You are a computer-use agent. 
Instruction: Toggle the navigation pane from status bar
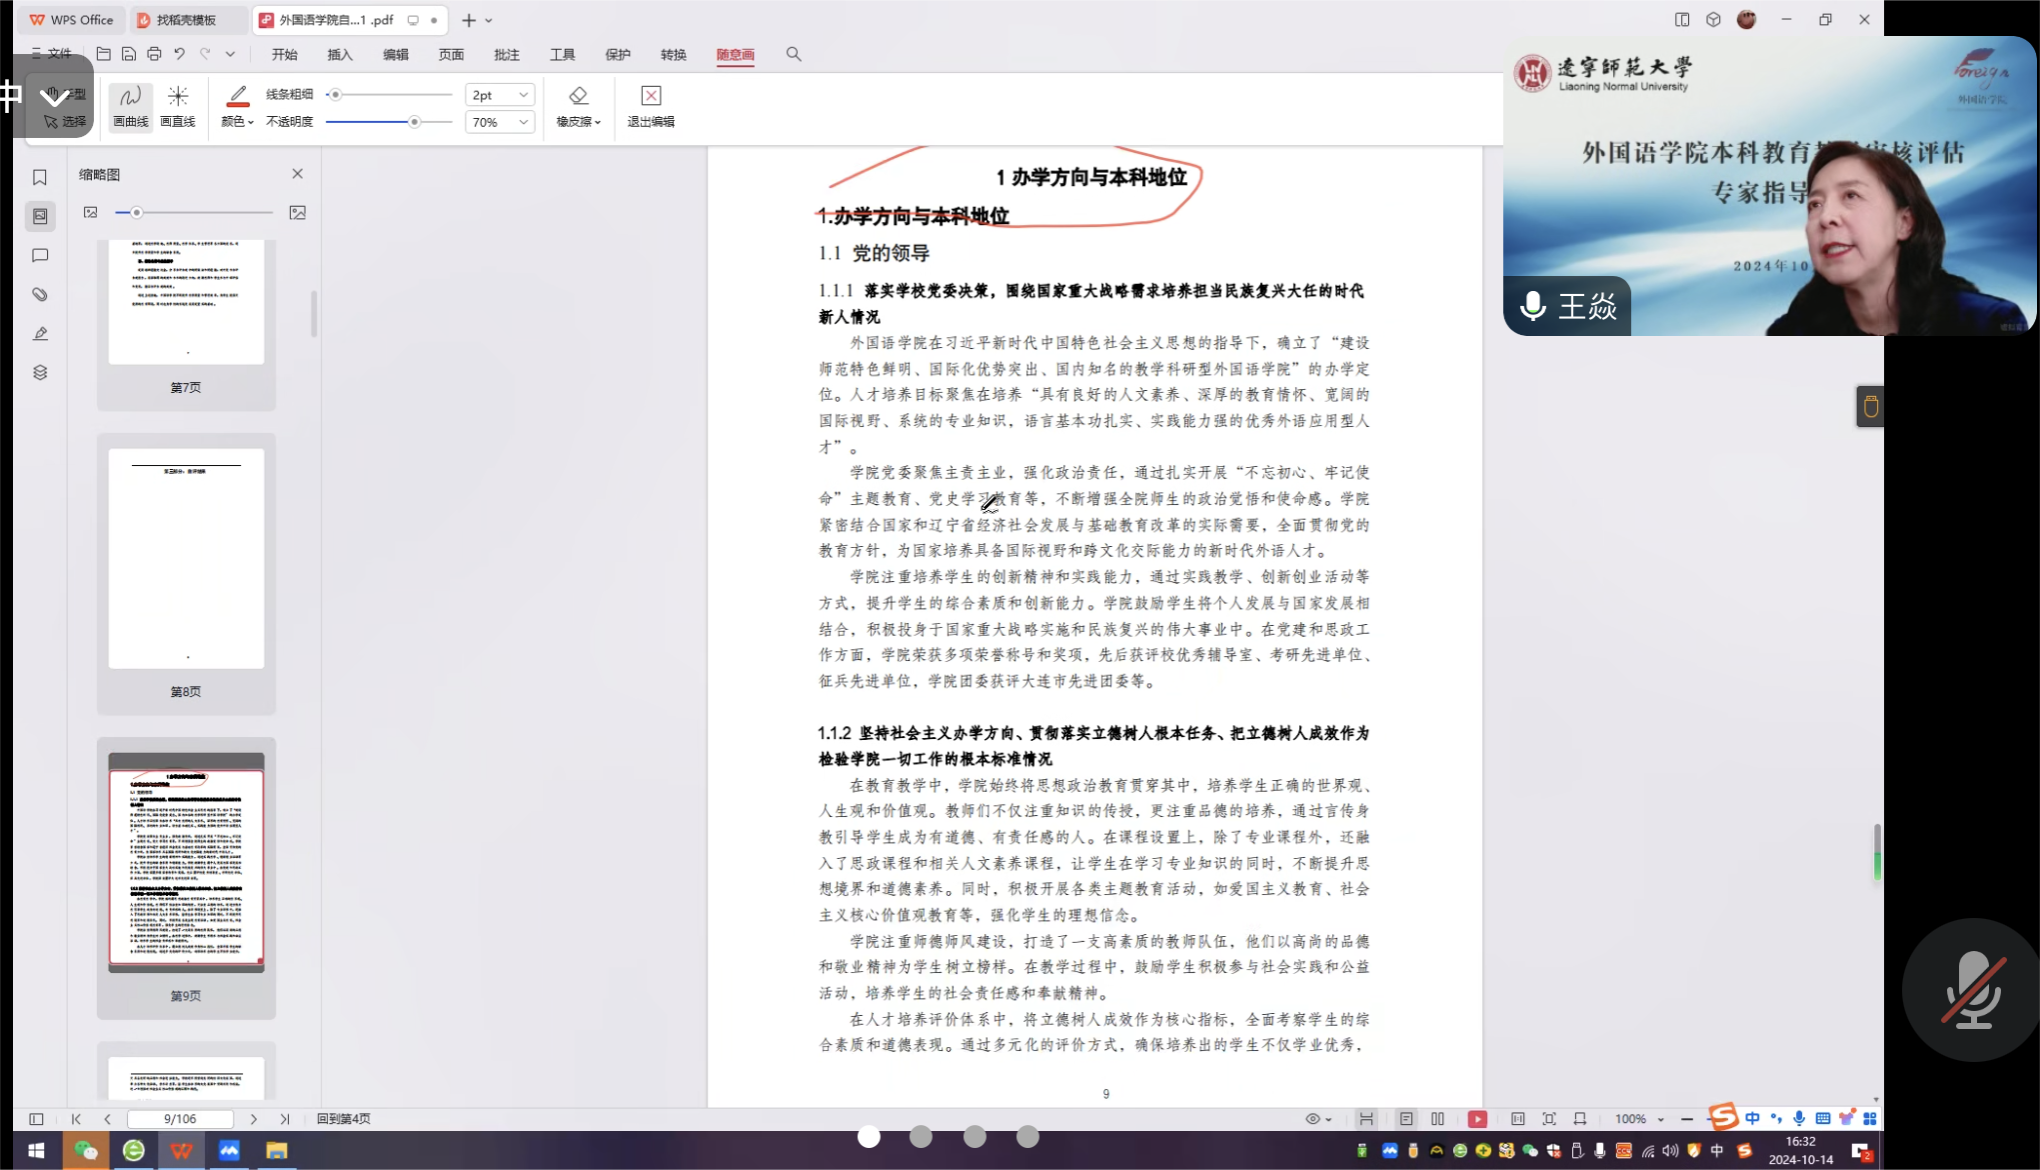(36, 1118)
